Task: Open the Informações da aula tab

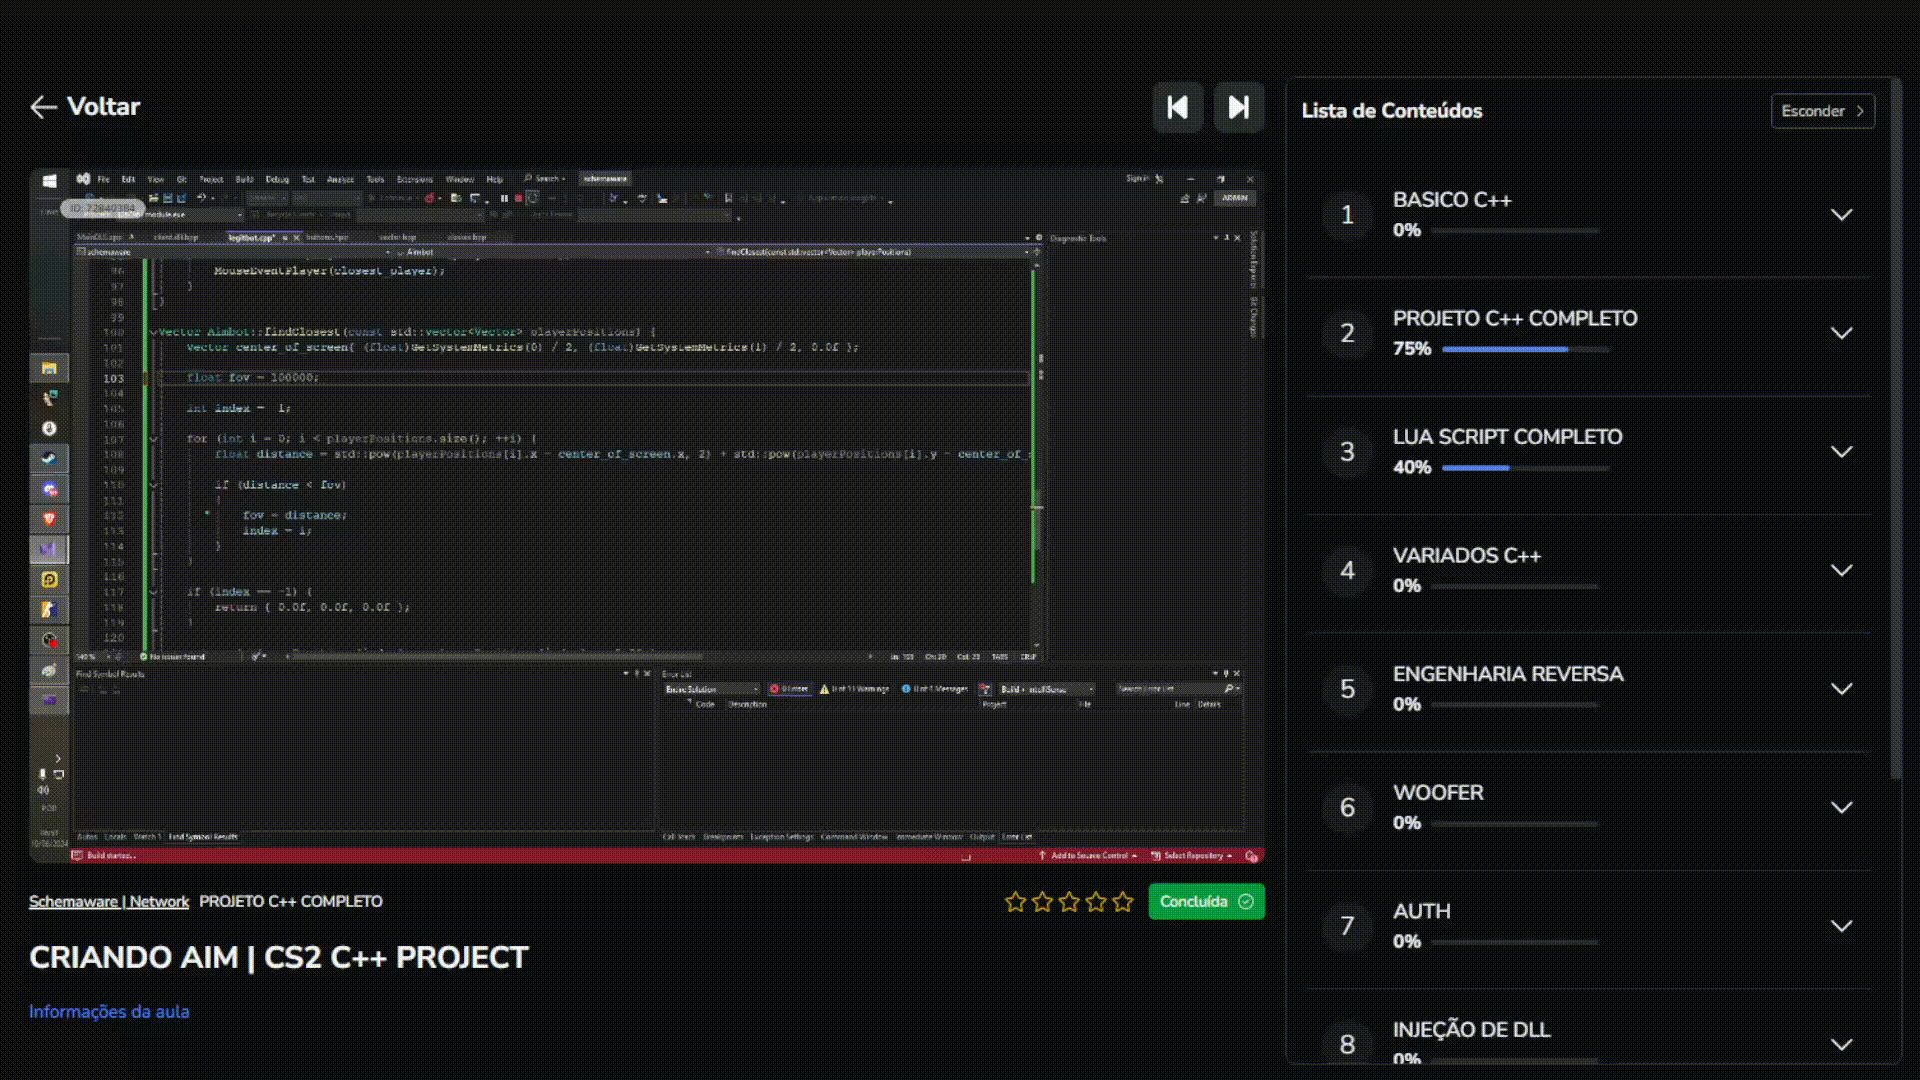Action: pyautogui.click(x=109, y=1012)
